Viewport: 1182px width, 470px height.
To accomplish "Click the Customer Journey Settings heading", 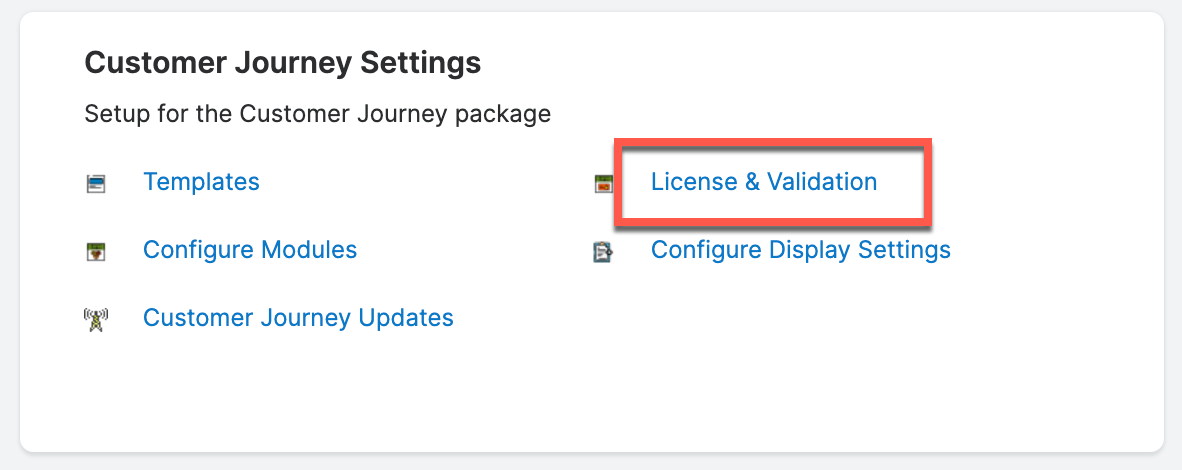I will [282, 64].
